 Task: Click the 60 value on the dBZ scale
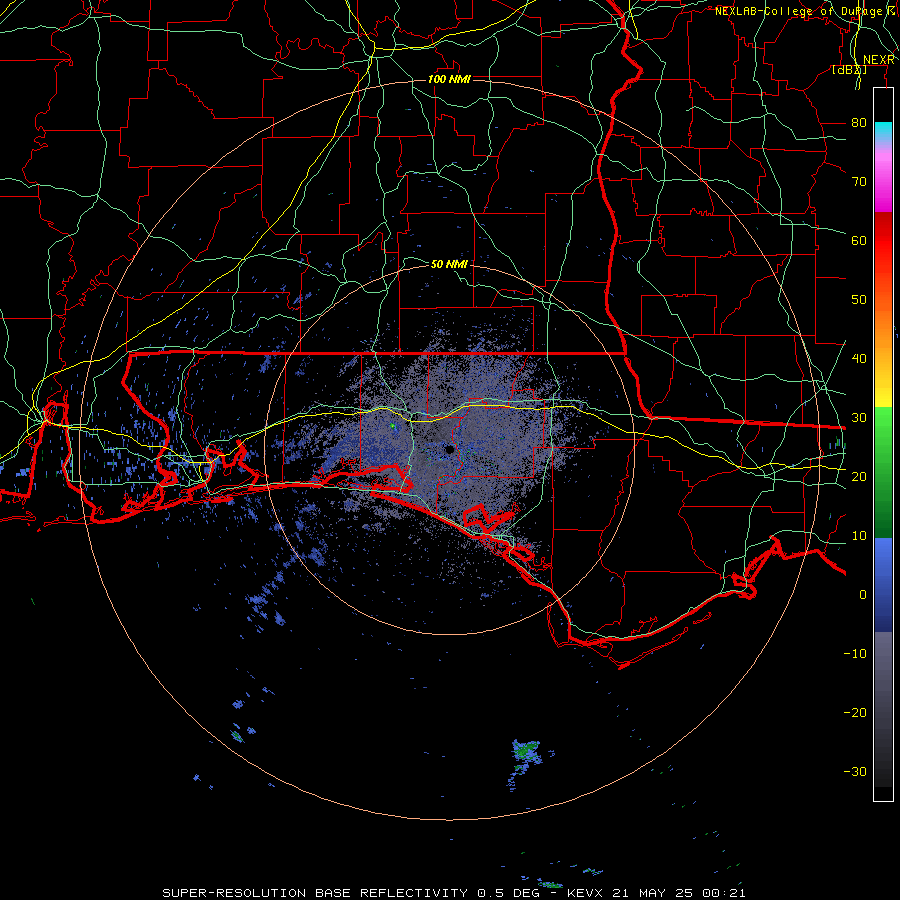[859, 240]
